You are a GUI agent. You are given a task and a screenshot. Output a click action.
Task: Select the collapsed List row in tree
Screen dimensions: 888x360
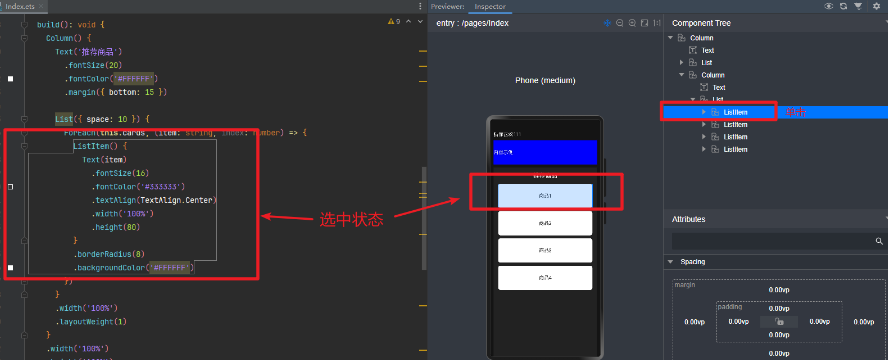pyautogui.click(x=775, y=62)
